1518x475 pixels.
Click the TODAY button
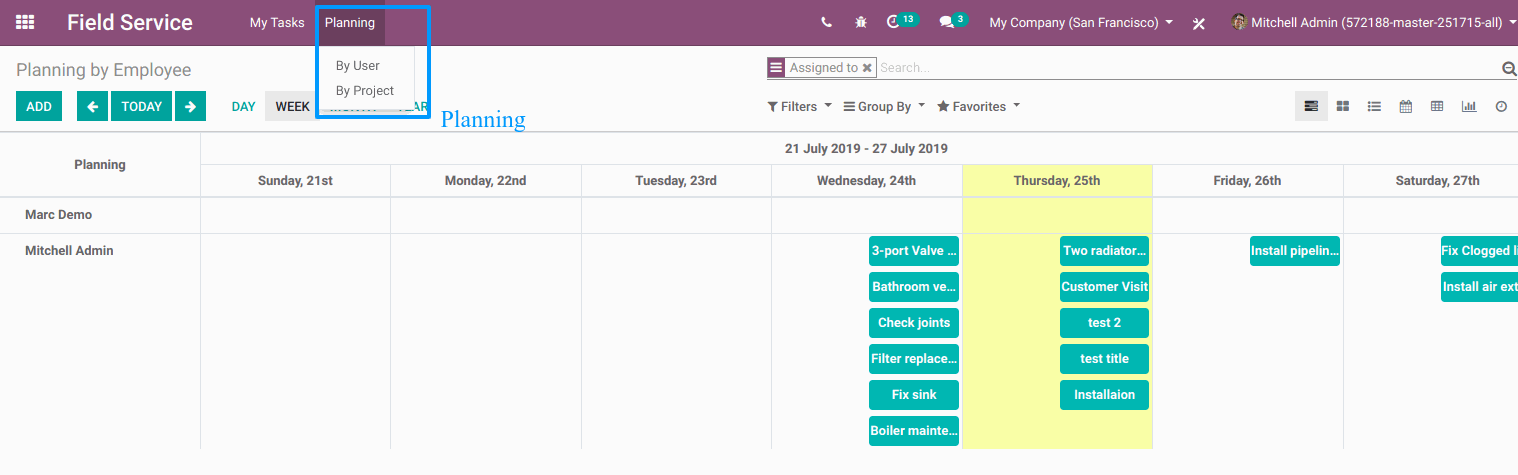[141, 106]
